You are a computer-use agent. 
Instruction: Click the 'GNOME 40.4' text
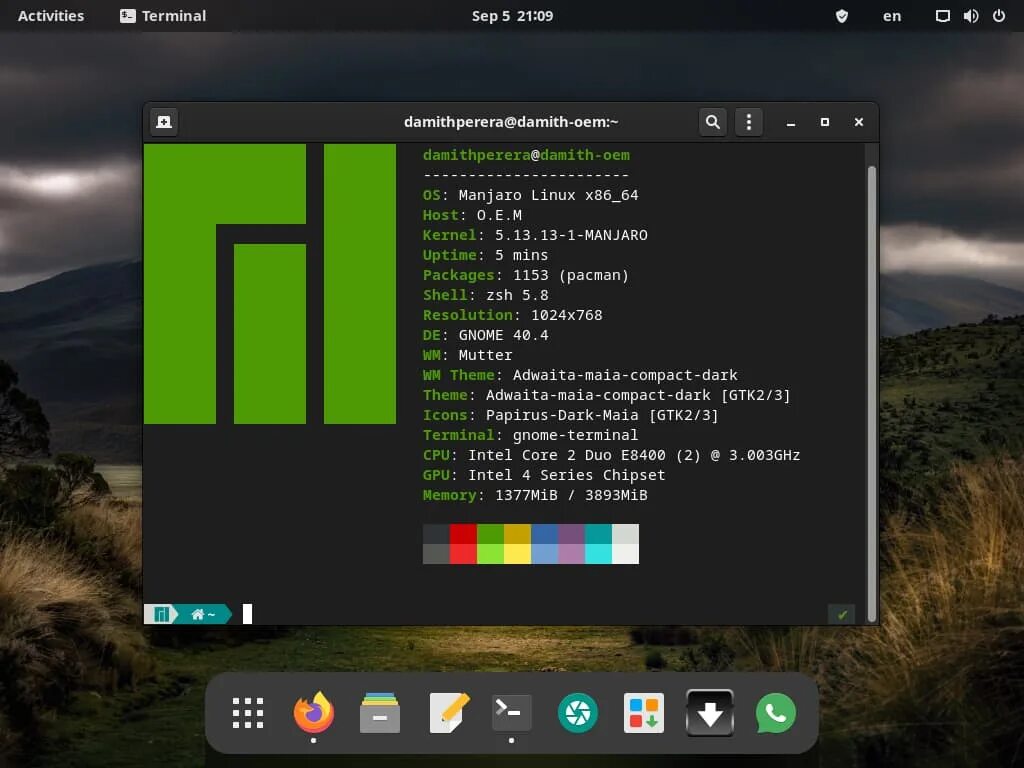pos(504,335)
